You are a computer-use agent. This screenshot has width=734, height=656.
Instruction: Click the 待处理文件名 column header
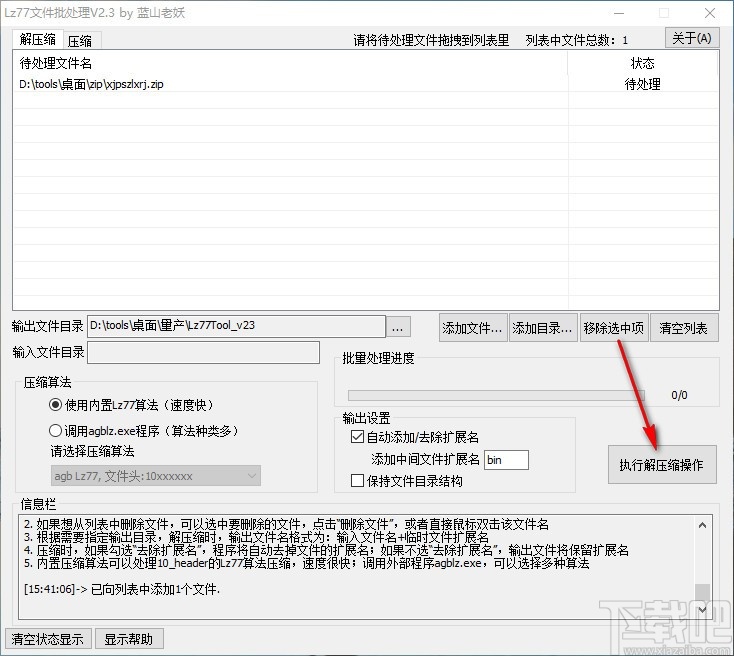pyautogui.click(x=290, y=63)
